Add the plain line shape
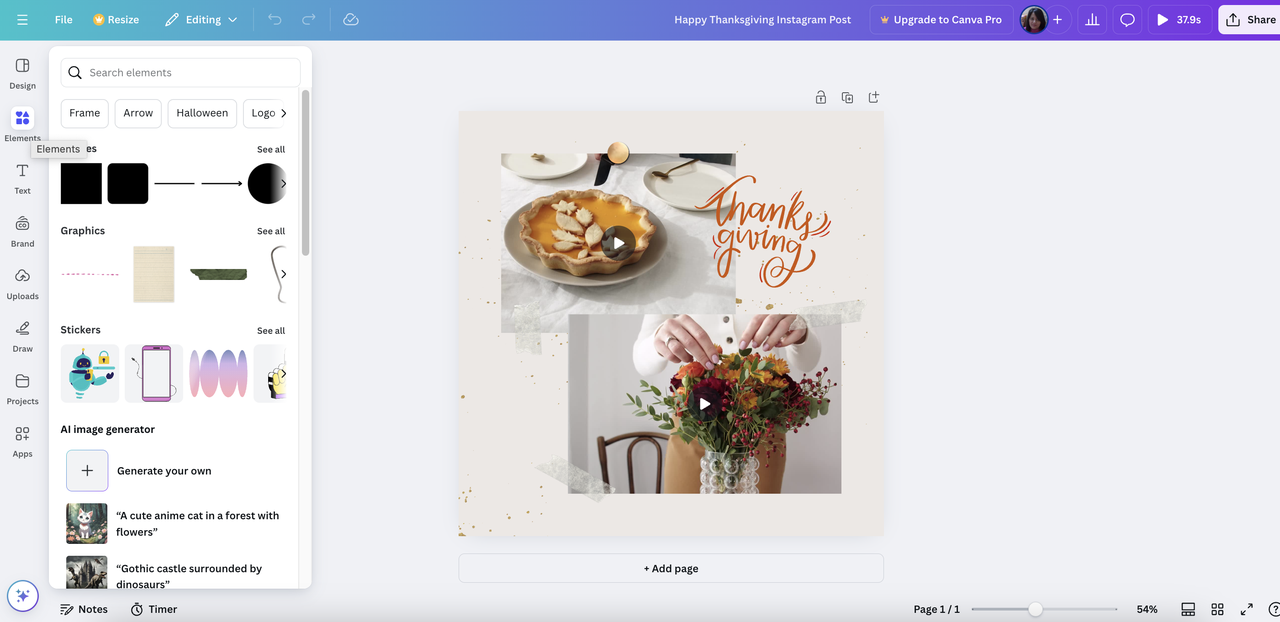 (175, 184)
